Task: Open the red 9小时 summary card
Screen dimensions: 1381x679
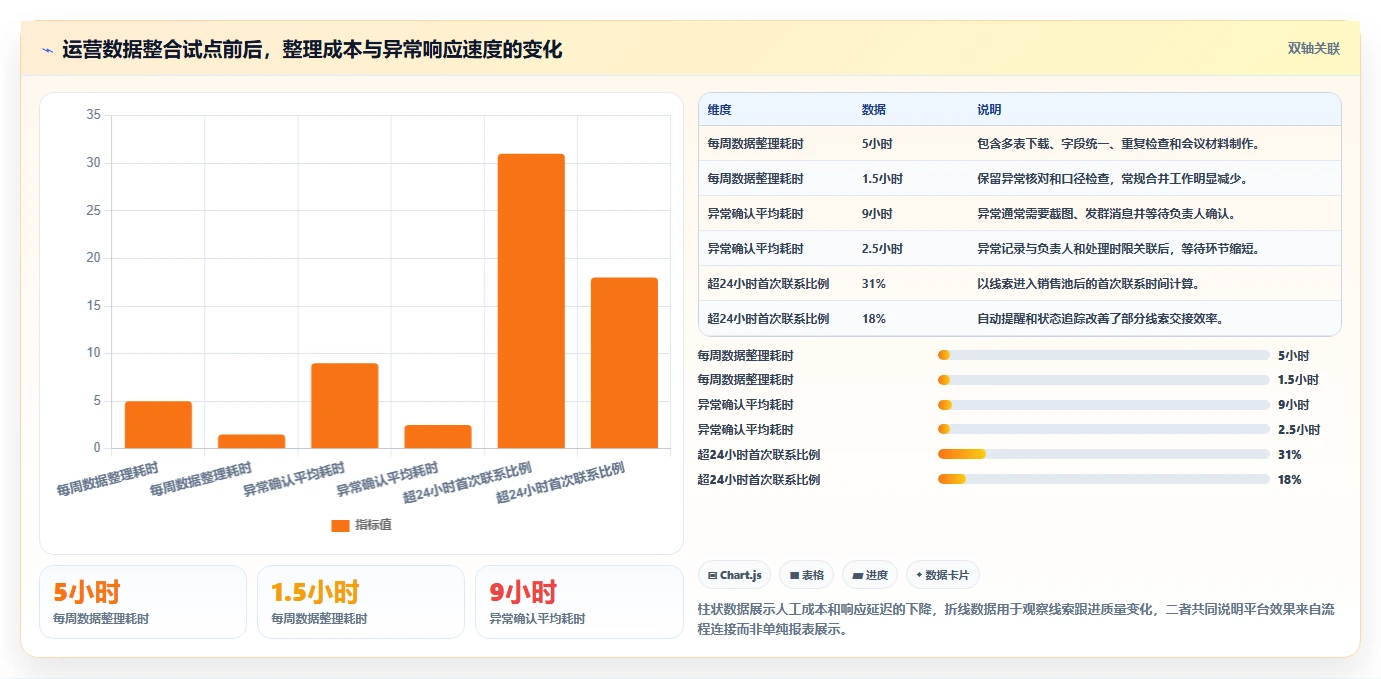Action: tap(579, 602)
